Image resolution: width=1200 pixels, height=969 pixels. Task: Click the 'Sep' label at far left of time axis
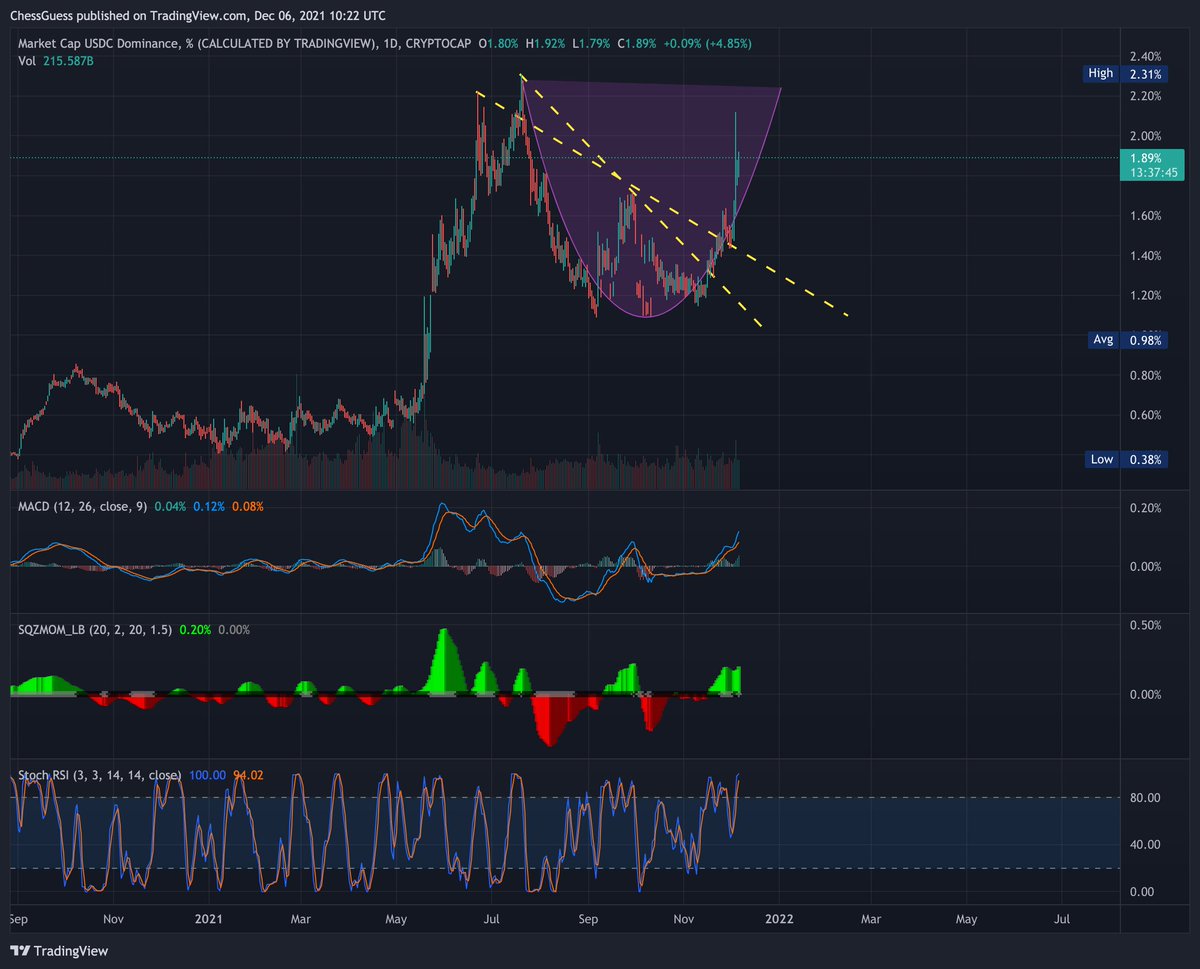(x=18, y=917)
